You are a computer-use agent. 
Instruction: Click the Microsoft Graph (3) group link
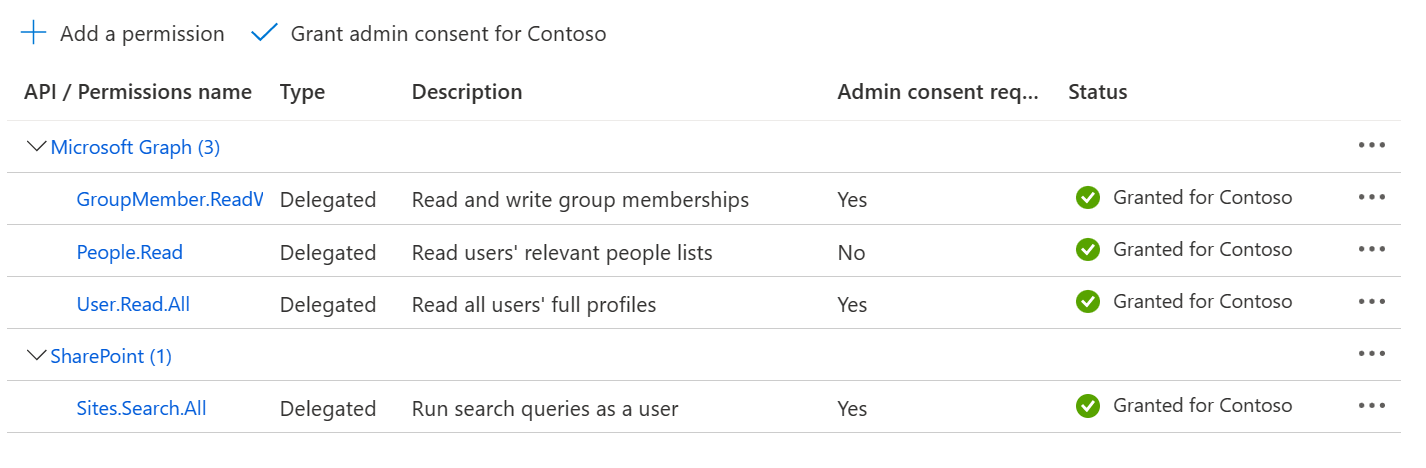point(135,147)
